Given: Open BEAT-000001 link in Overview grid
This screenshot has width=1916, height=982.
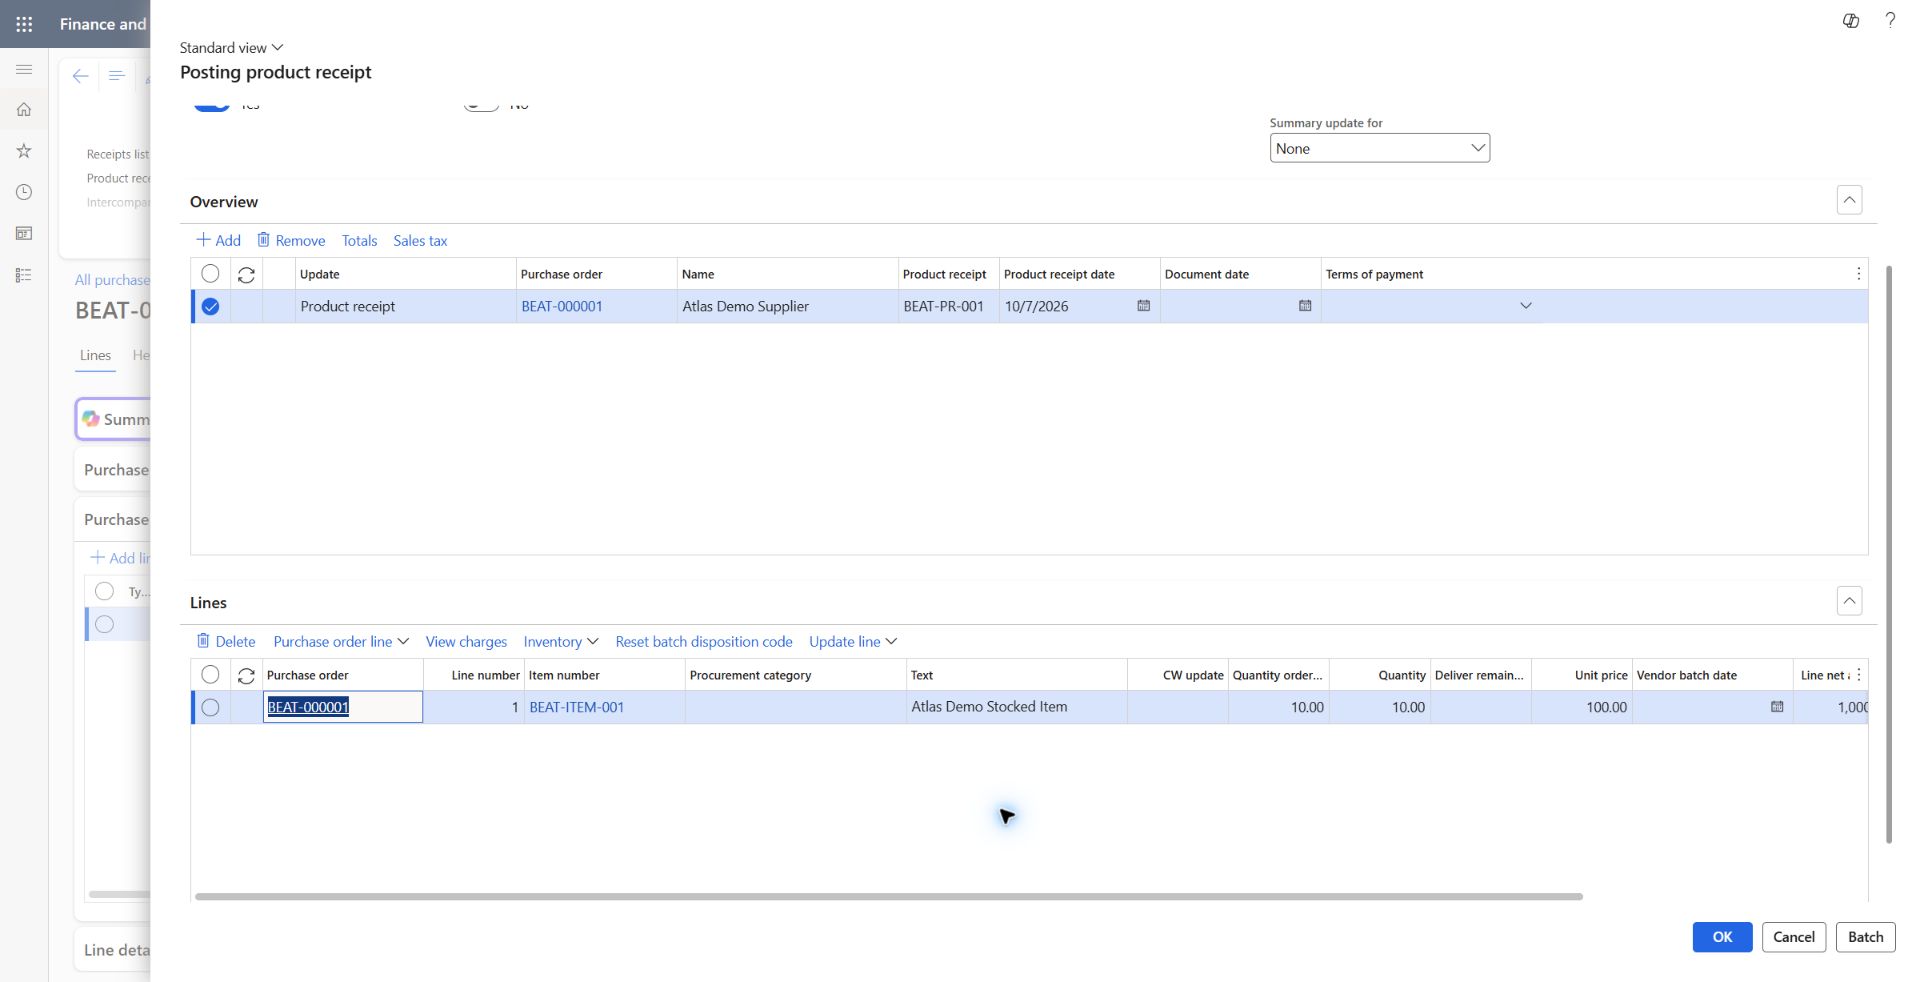Looking at the screenshot, I should (x=562, y=306).
